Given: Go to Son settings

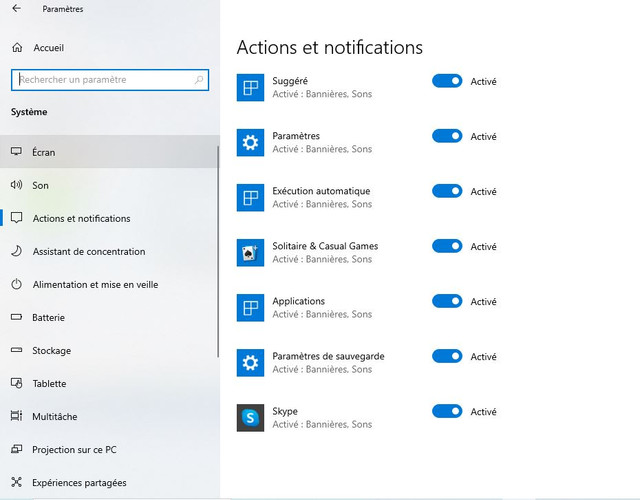Looking at the screenshot, I should (109, 185).
